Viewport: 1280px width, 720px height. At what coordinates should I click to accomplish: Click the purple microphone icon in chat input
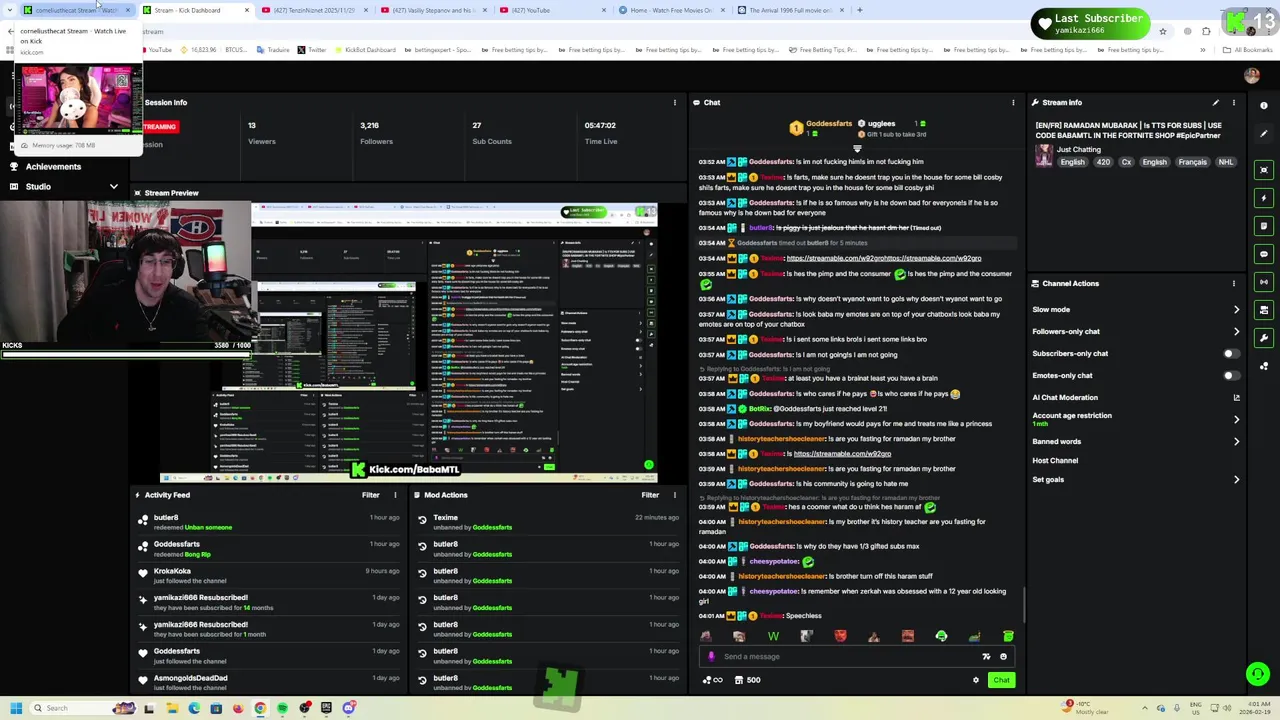[x=711, y=657]
